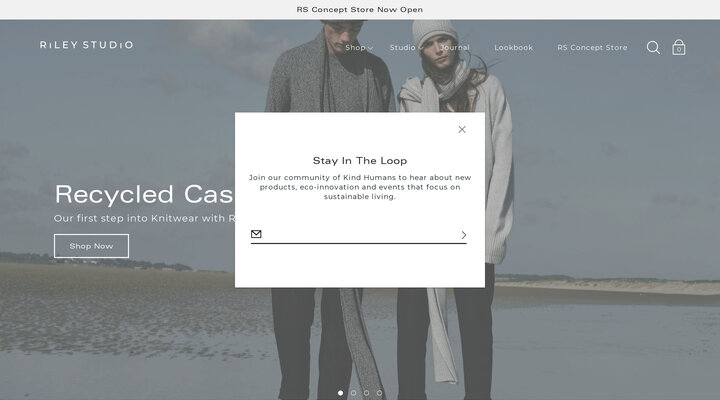Click the RS Concept Store Now Open banner

click(360, 10)
